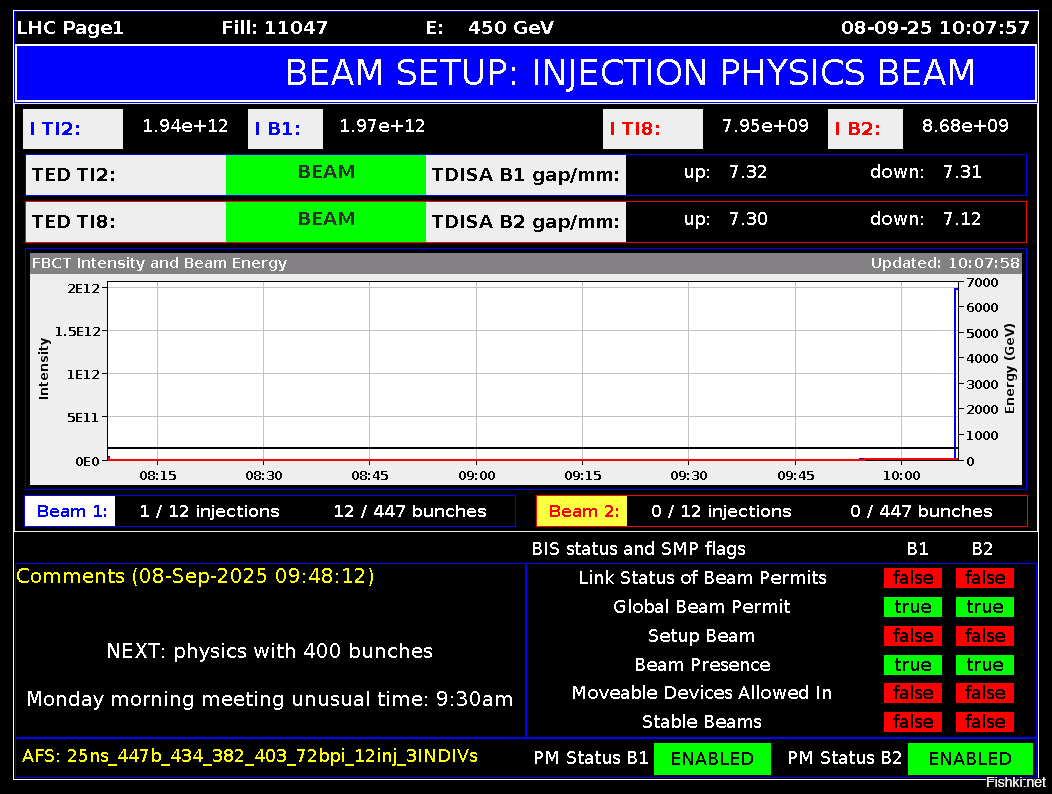Click the Beam 1: label
Screen dimensions: 1052x794
(x=71, y=511)
